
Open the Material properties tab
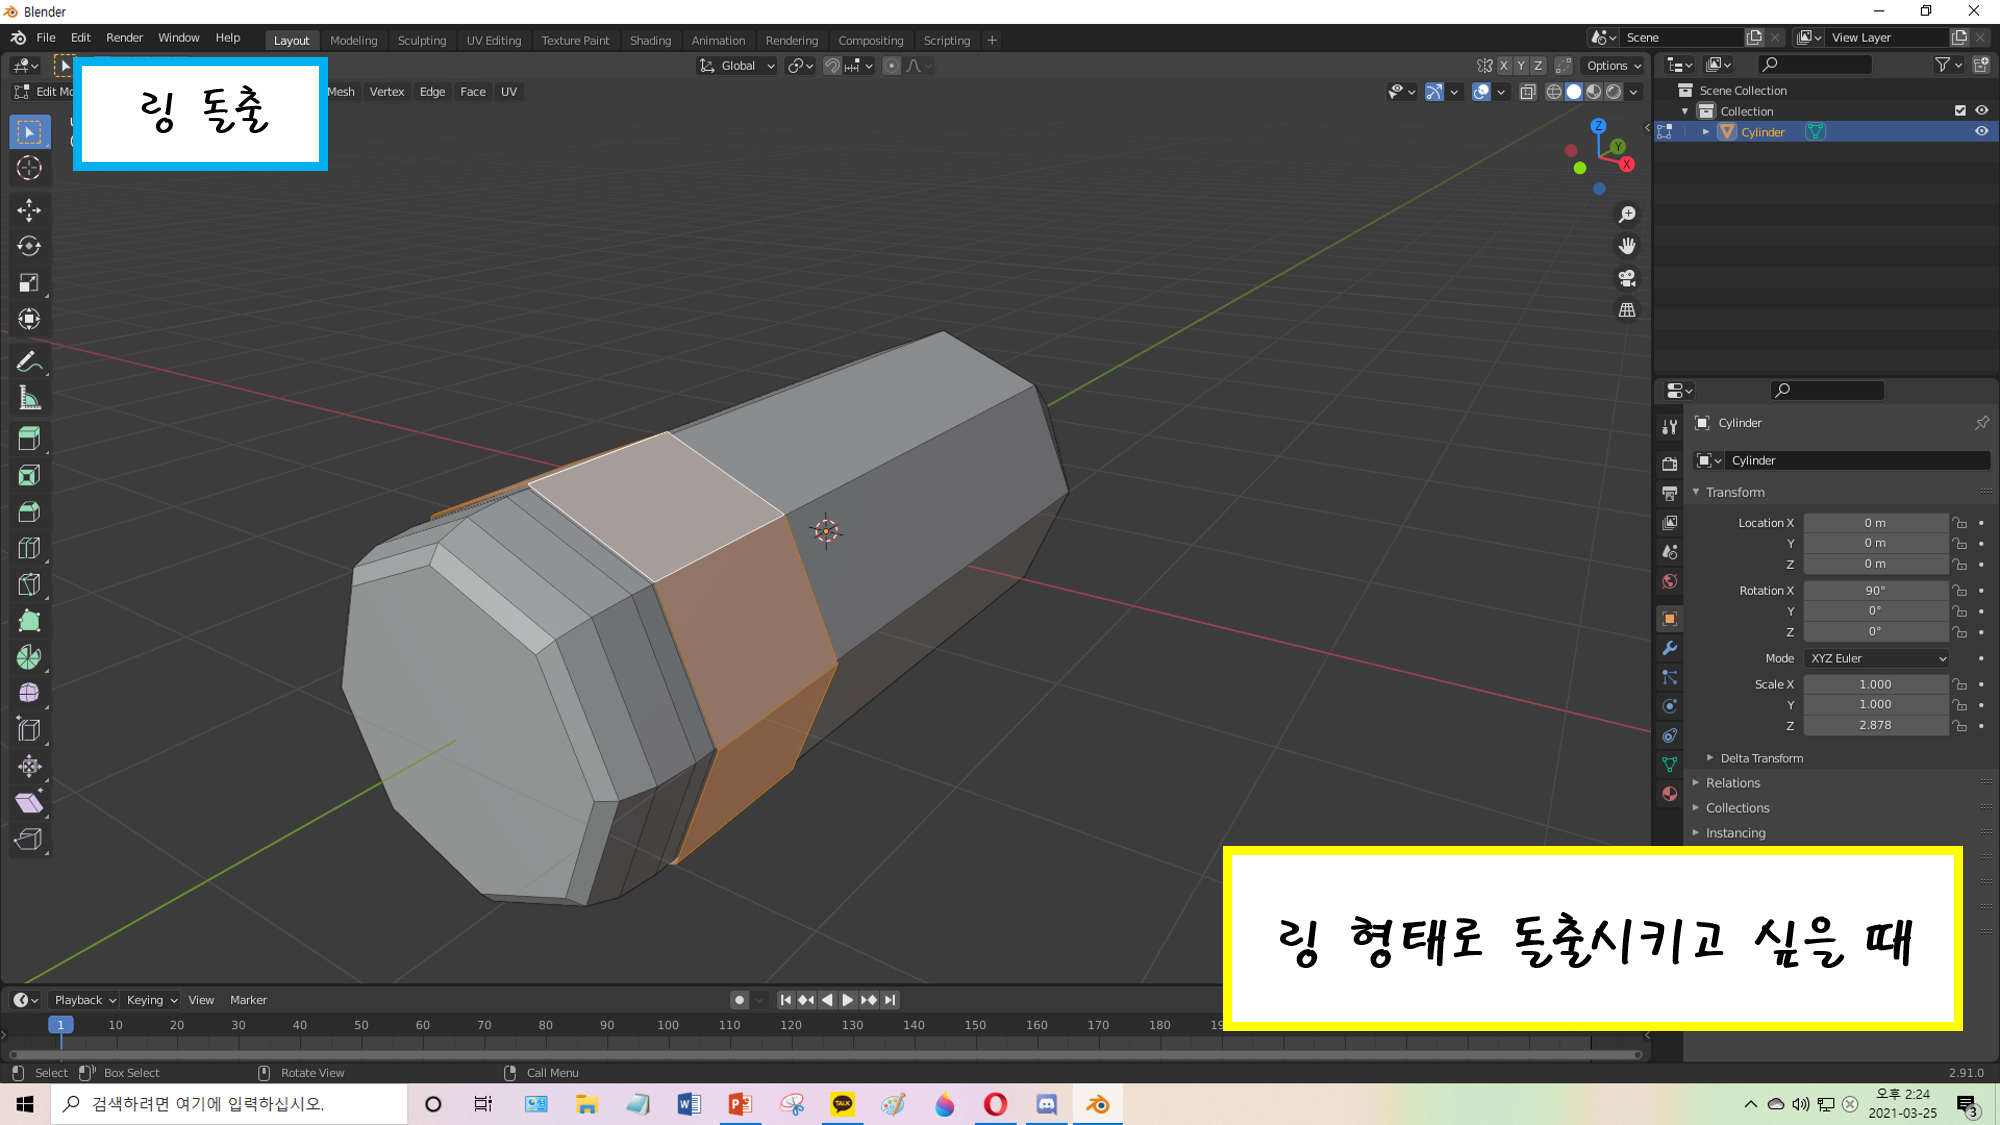coord(1669,793)
